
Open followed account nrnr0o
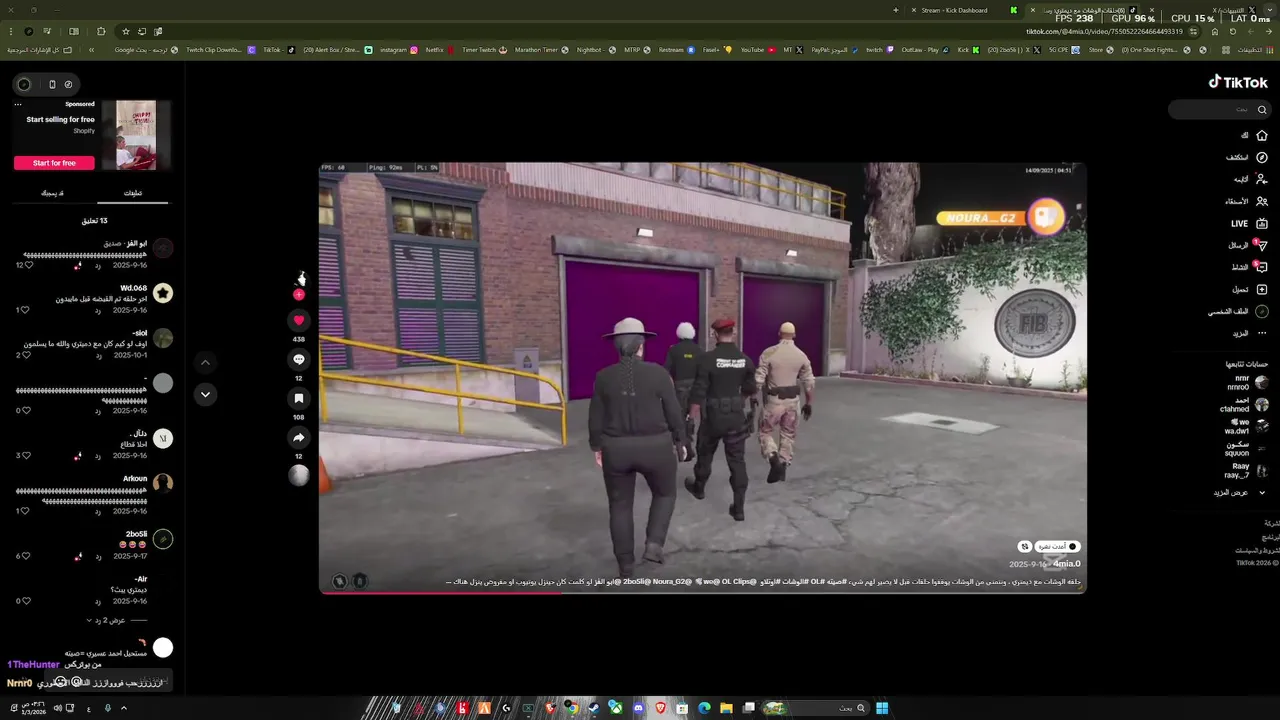tap(1248, 382)
